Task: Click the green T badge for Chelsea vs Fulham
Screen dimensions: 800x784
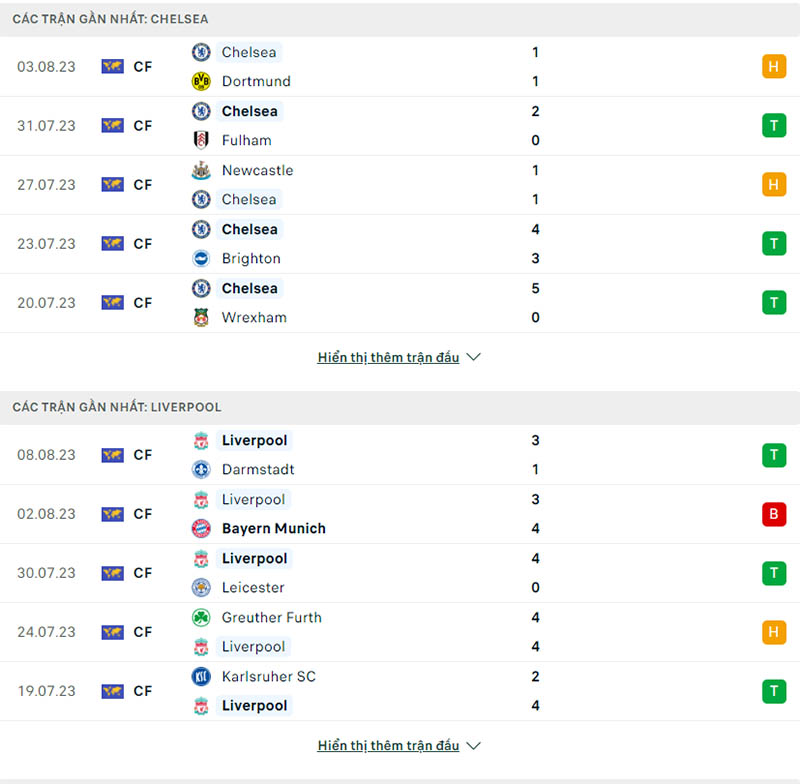Action: pyautogui.click(x=773, y=126)
